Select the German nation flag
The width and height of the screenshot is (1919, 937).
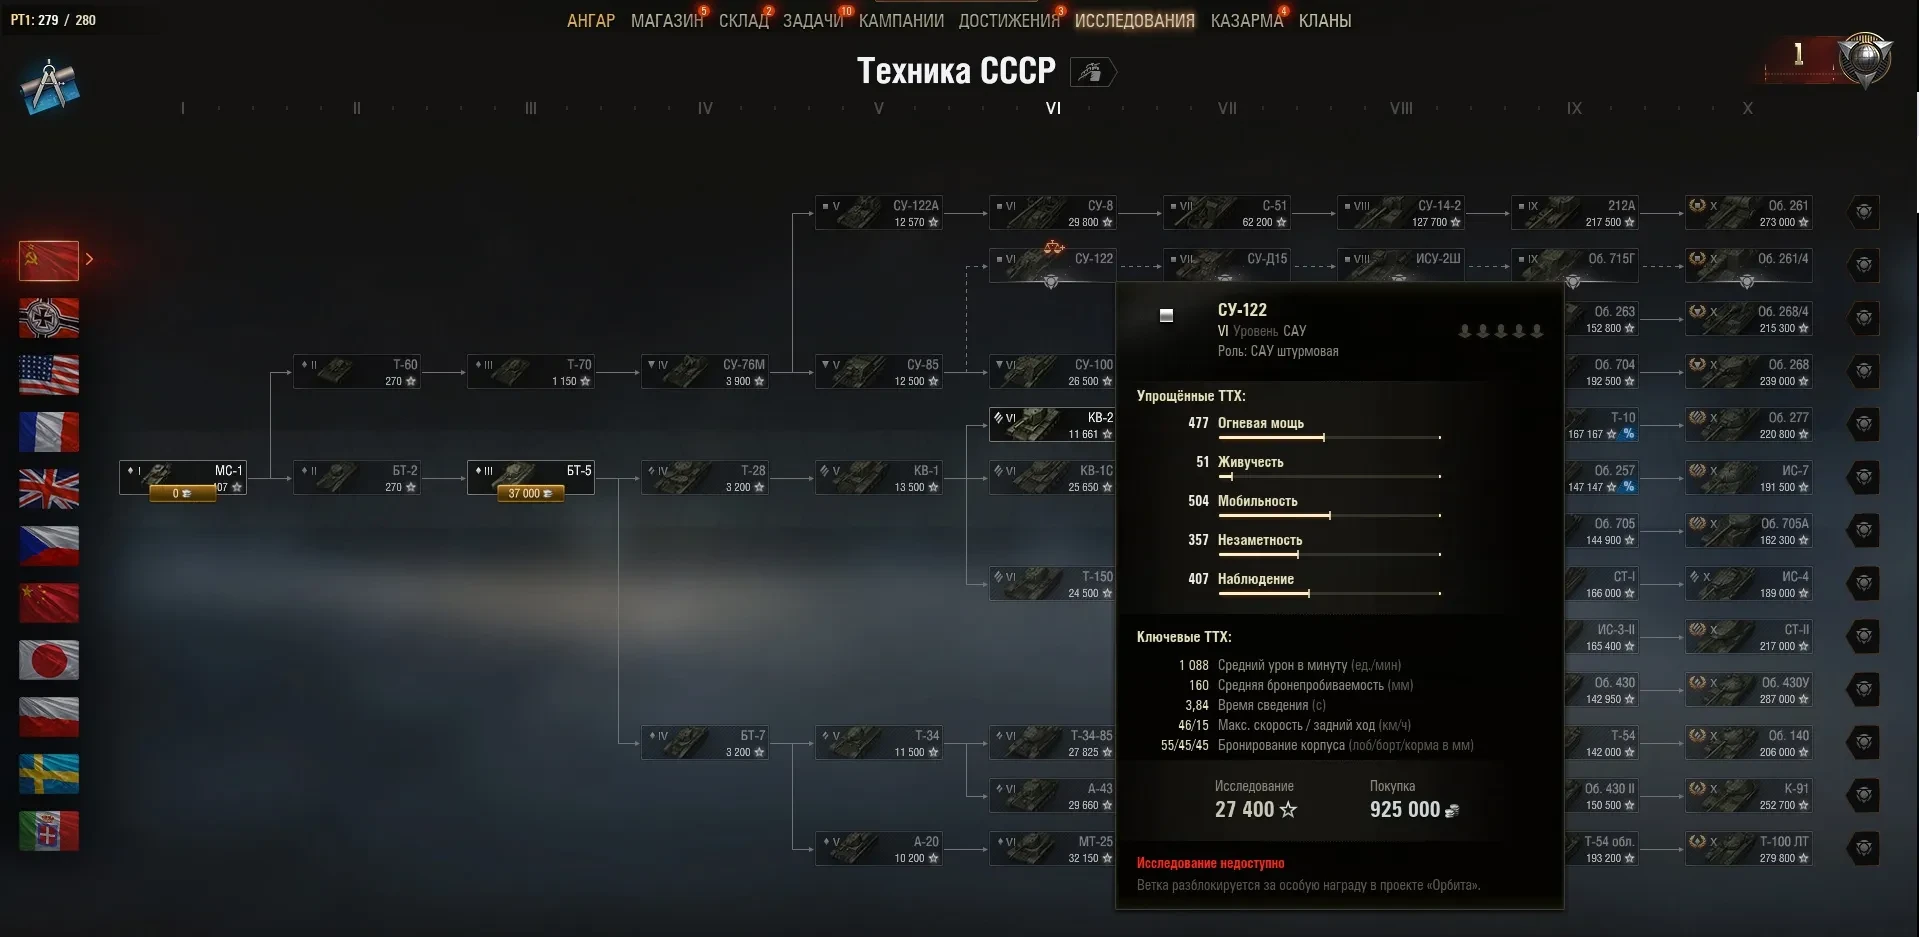click(x=49, y=318)
